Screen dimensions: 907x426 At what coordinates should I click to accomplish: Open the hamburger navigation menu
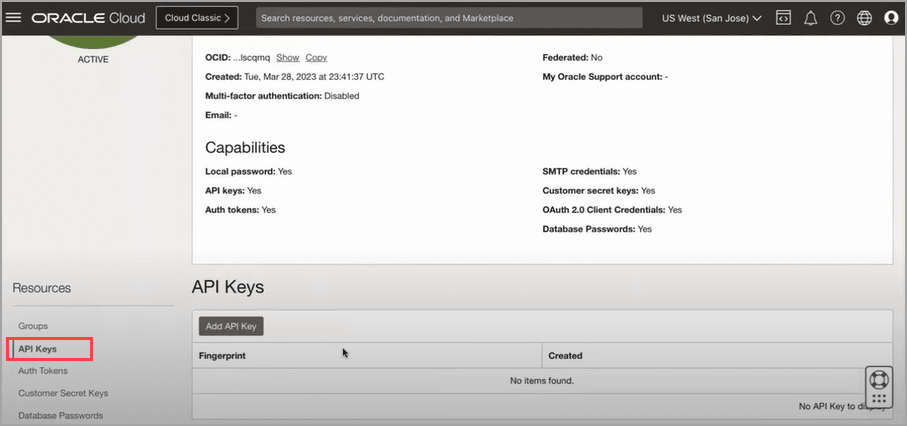pyautogui.click(x=14, y=18)
